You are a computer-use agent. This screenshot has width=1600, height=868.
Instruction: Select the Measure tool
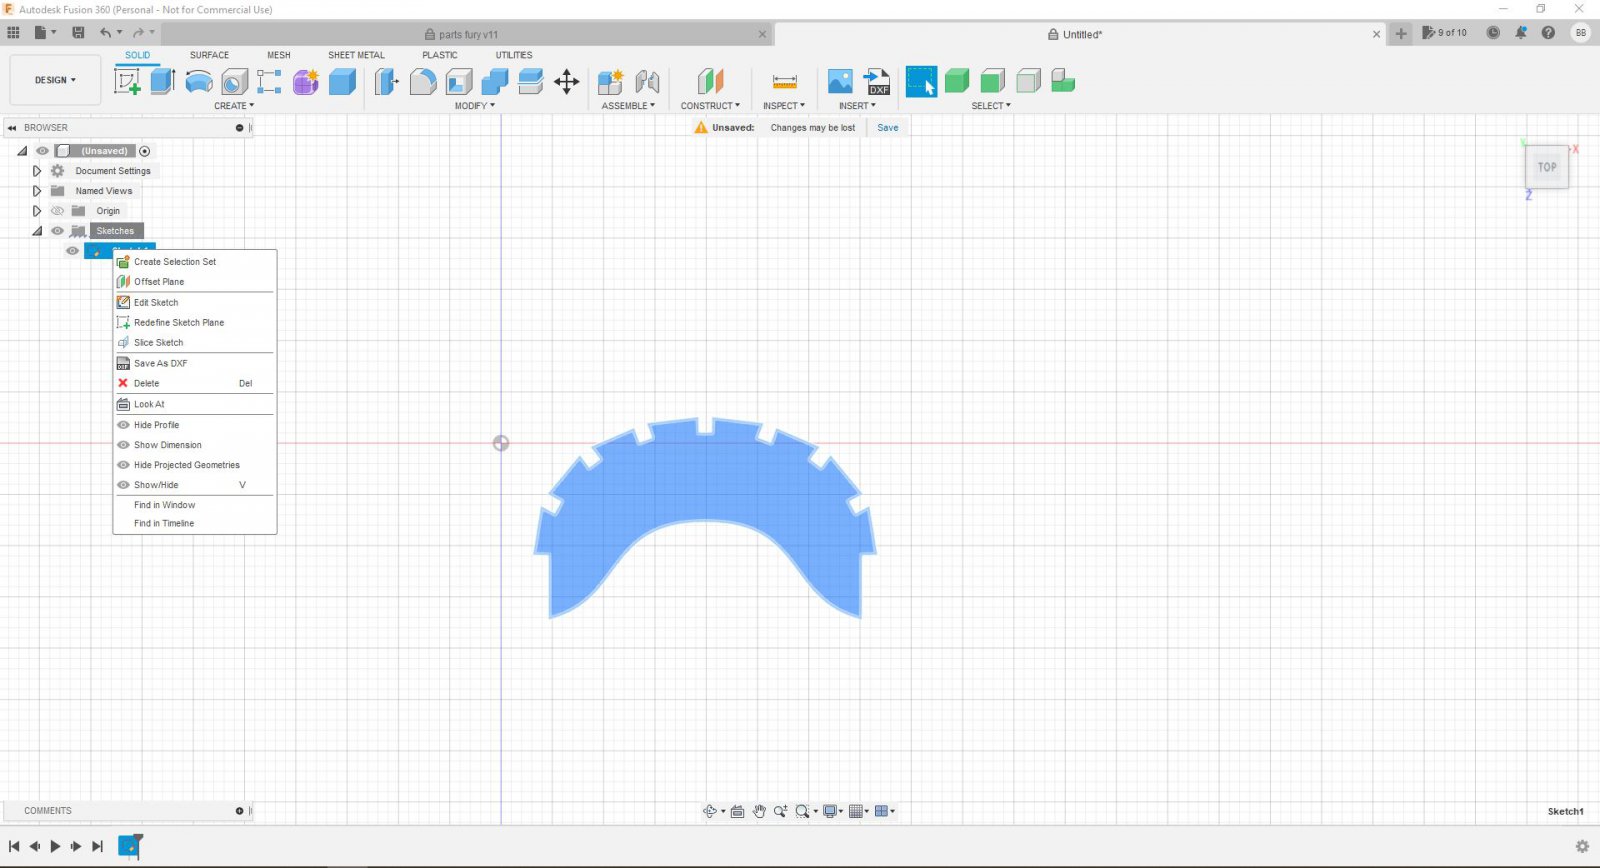[x=785, y=82]
